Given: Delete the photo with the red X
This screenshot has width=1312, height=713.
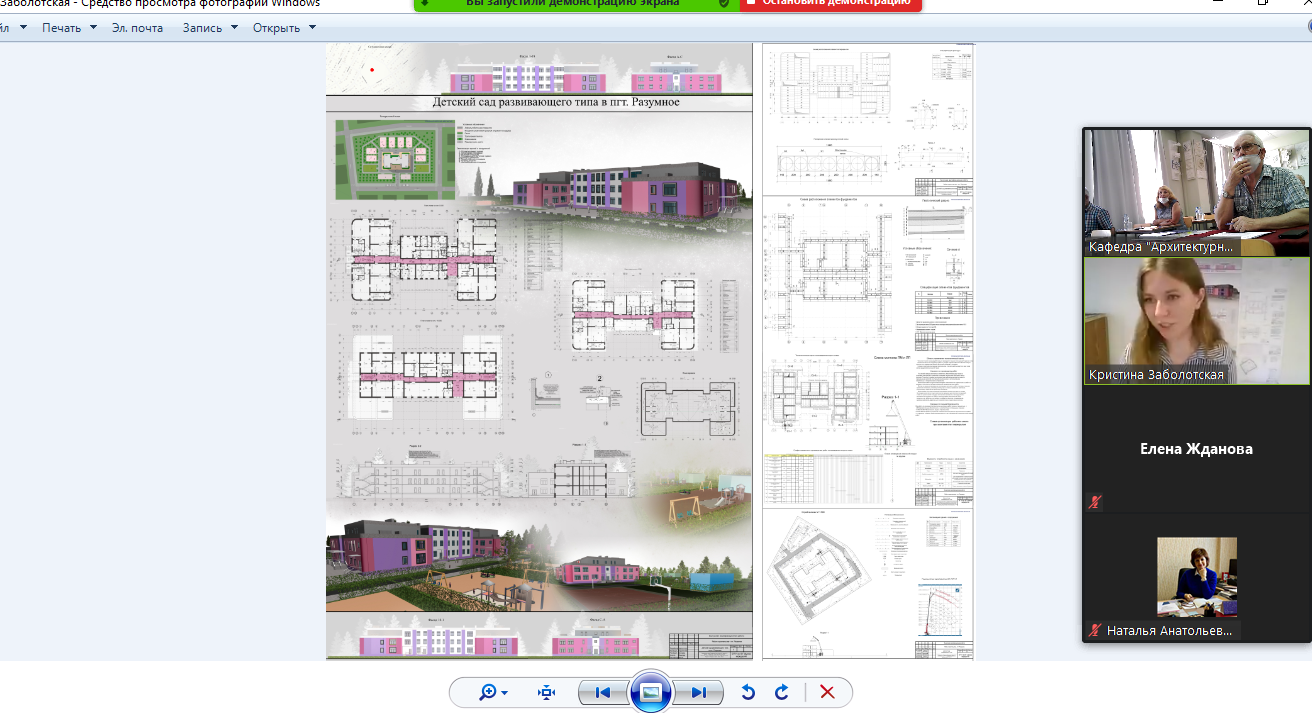Looking at the screenshot, I should coord(827,692).
